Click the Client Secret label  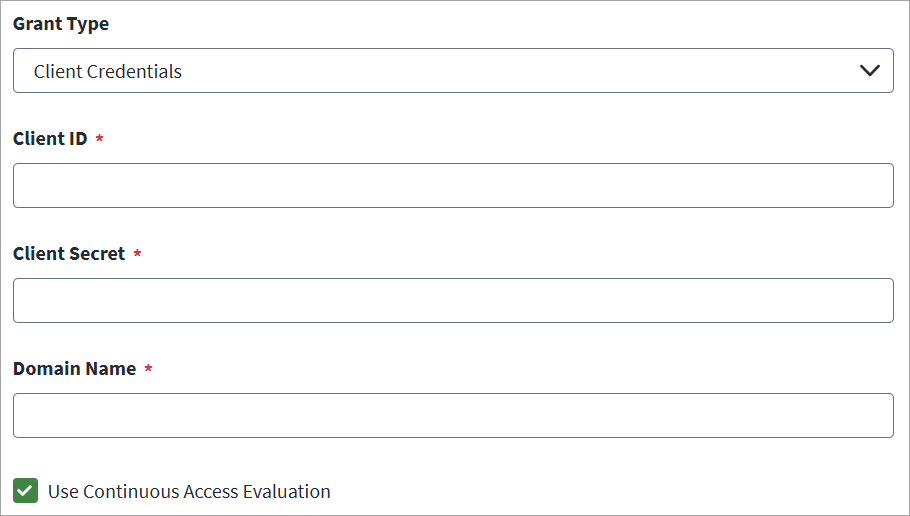coord(69,254)
